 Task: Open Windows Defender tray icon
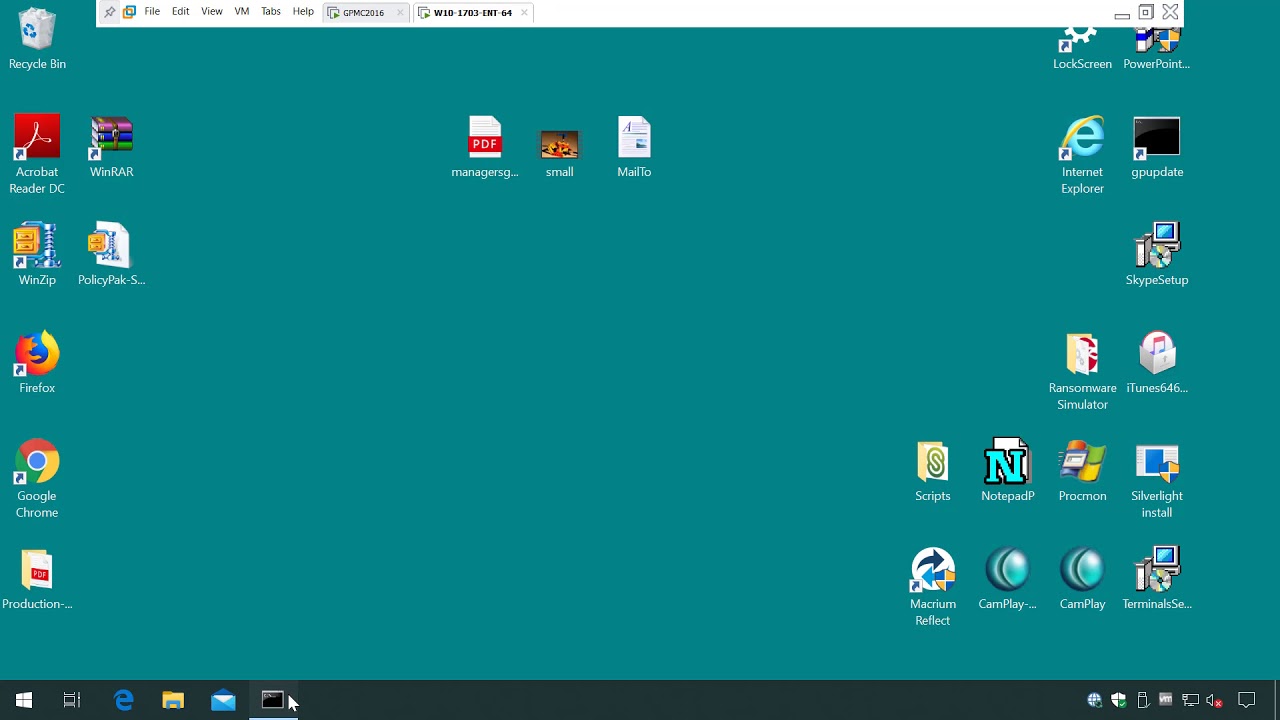coord(1118,700)
